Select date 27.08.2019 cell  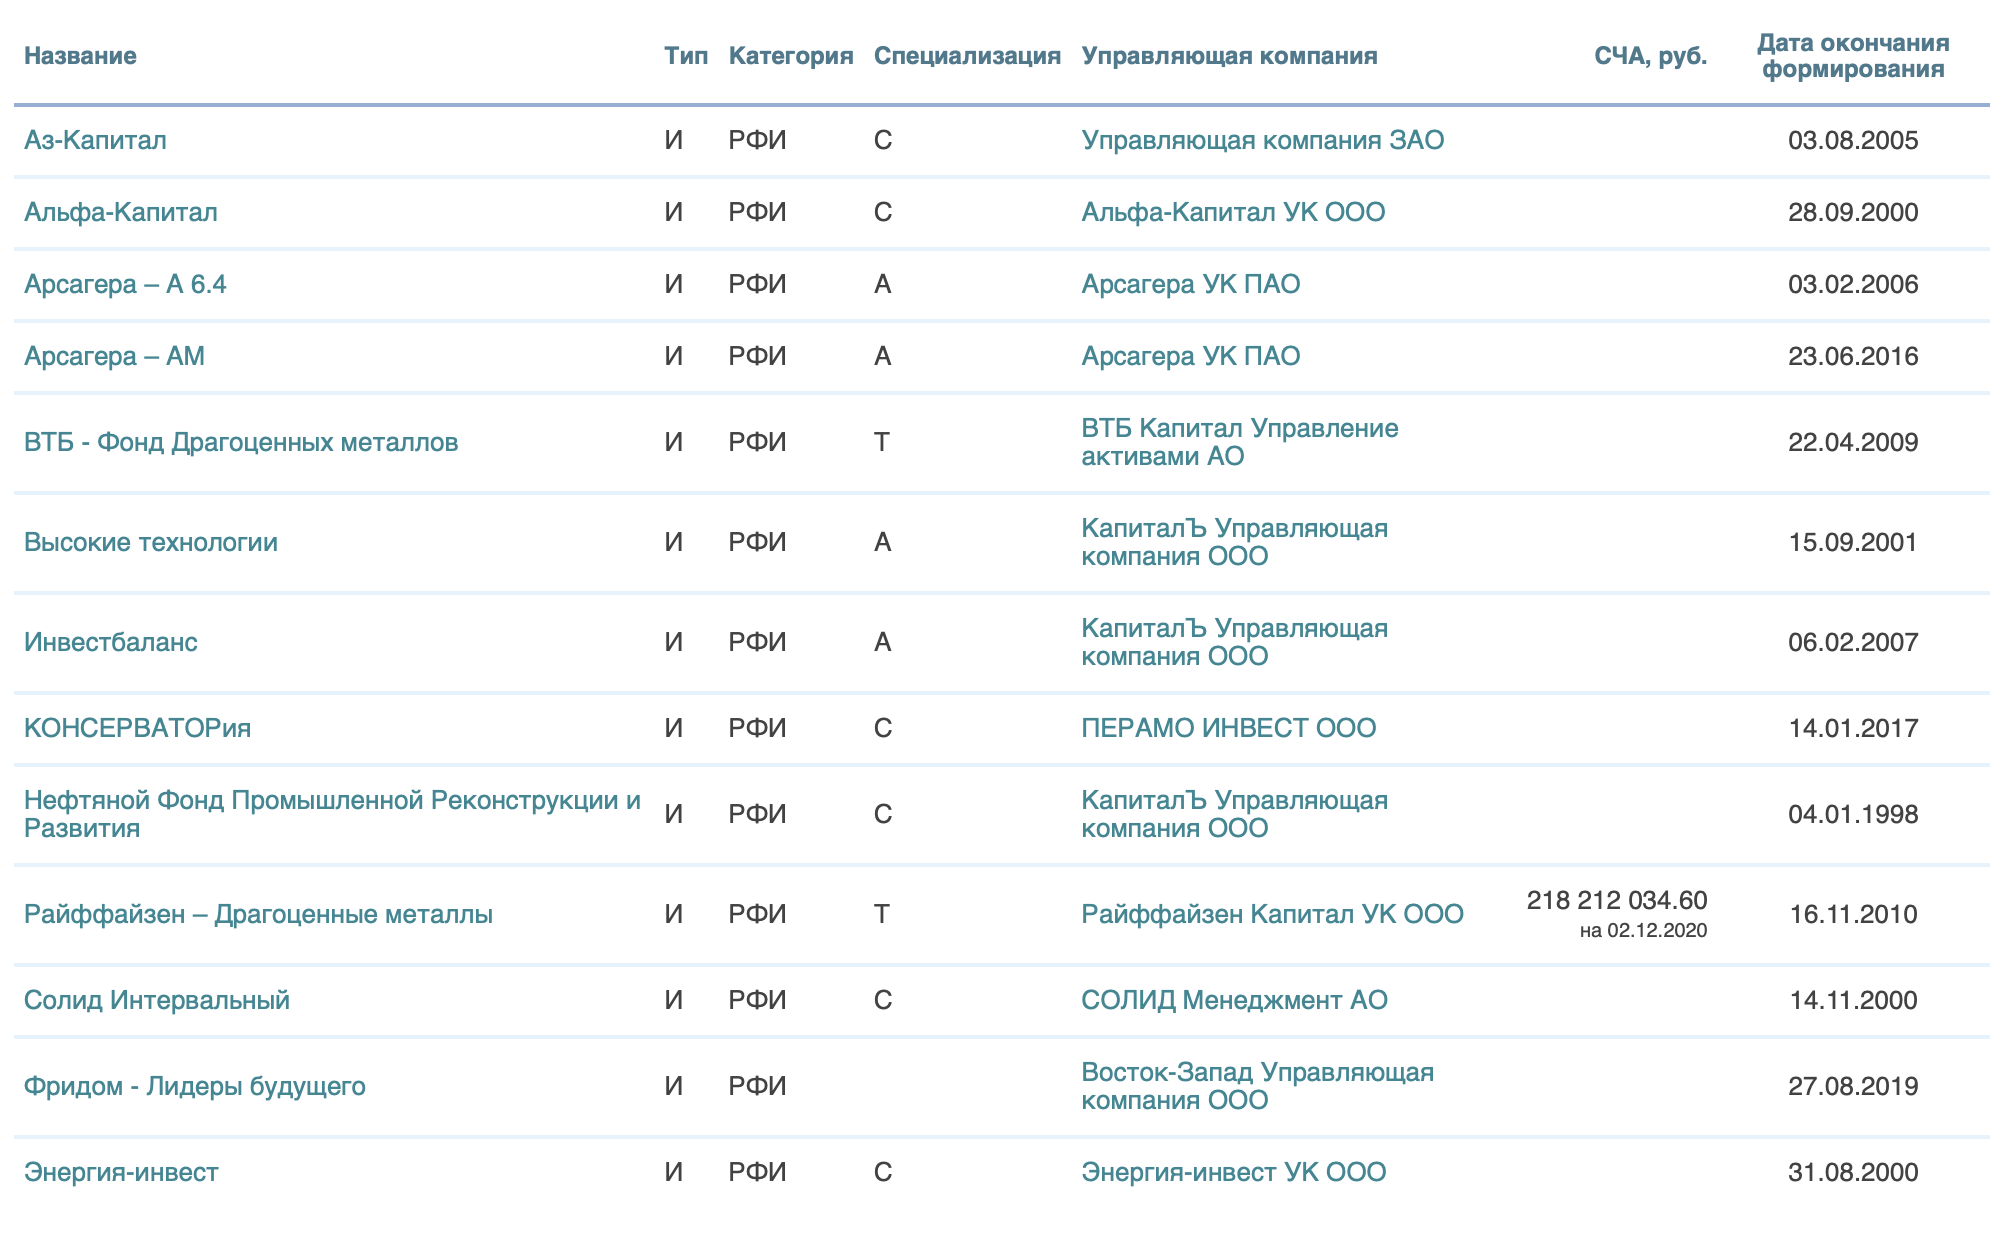point(1853,1086)
